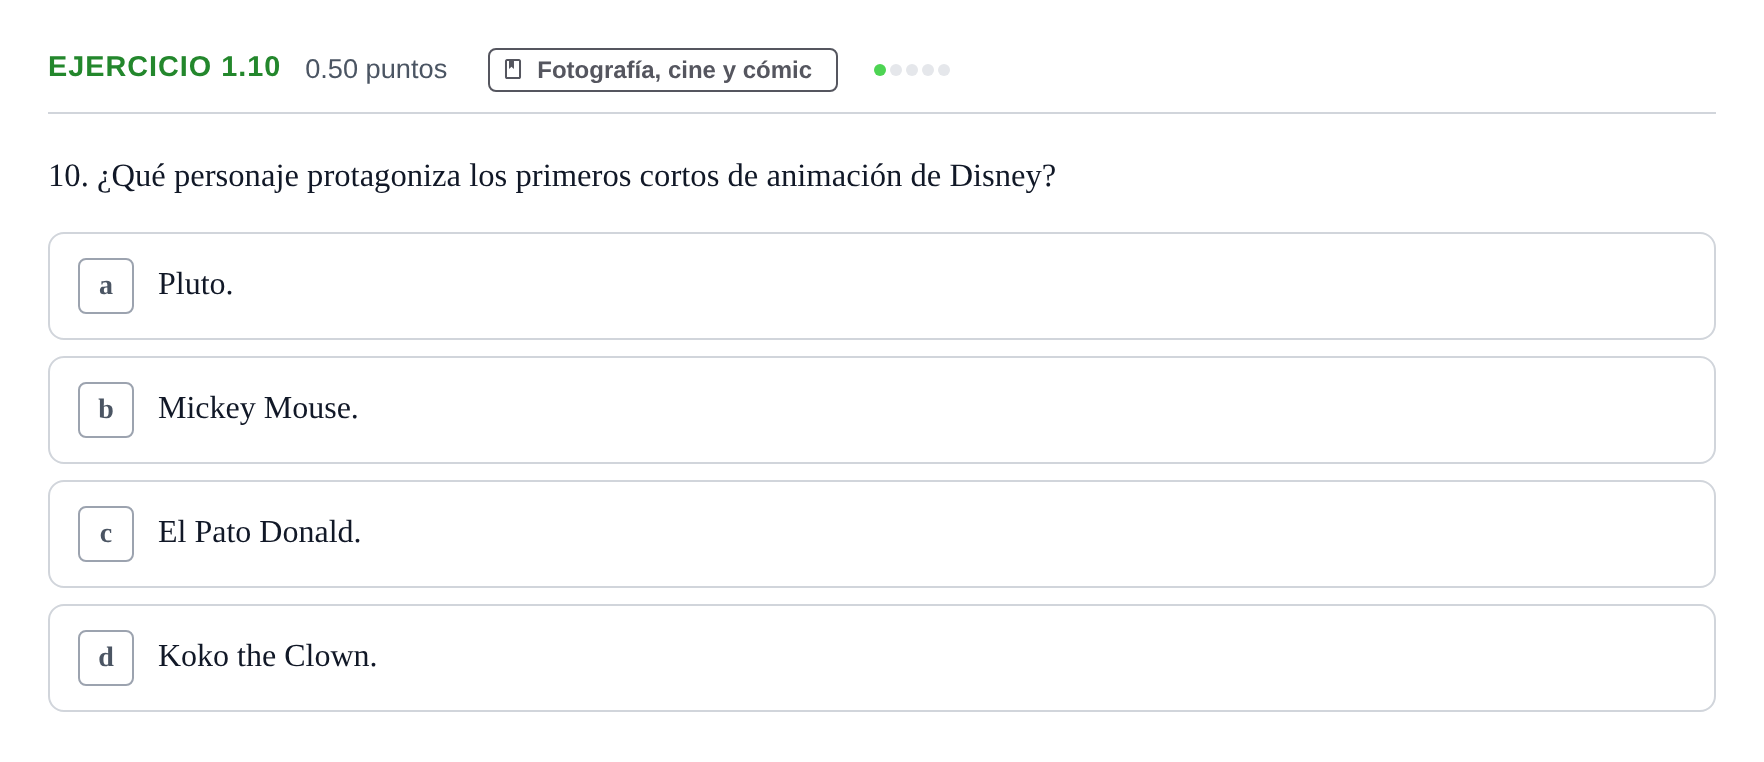Select answer letter box b
This screenshot has width=1764, height=762.
pyautogui.click(x=106, y=410)
